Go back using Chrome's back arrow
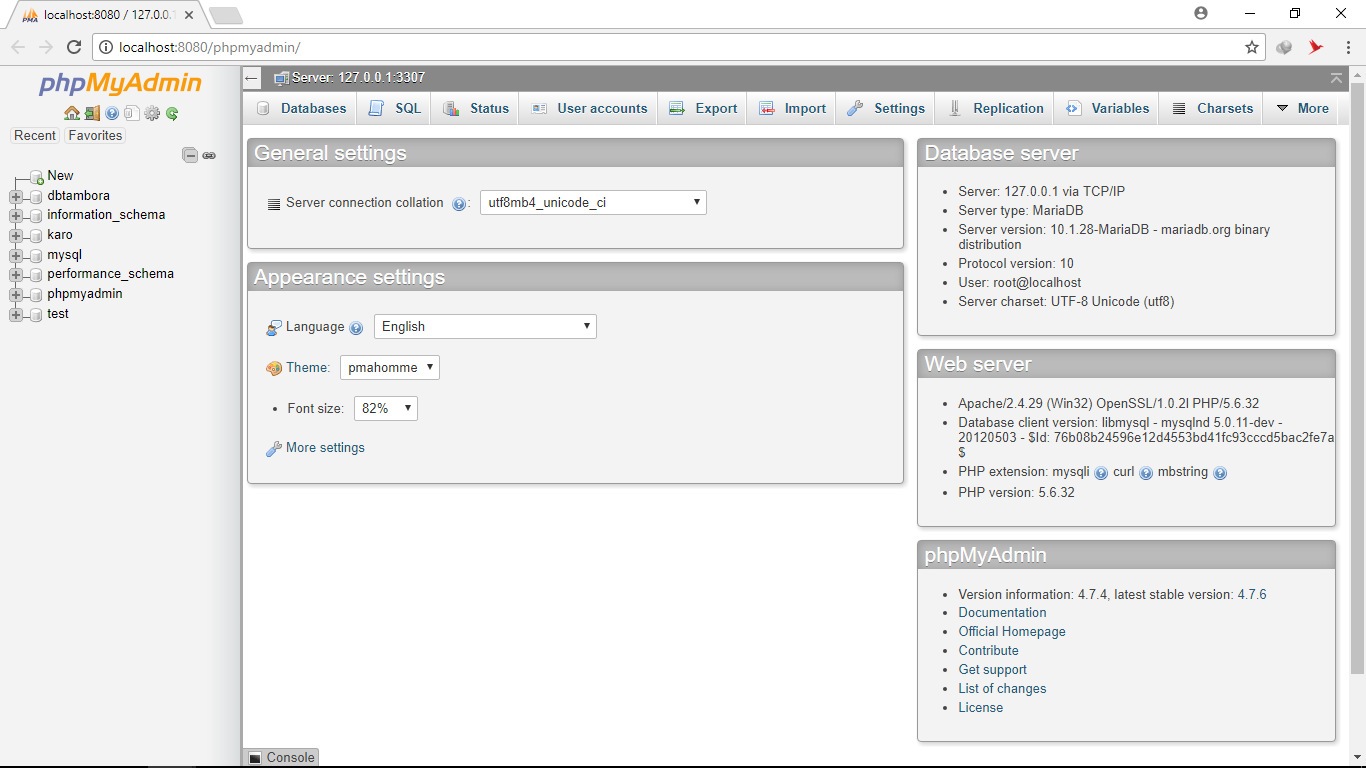 point(18,47)
